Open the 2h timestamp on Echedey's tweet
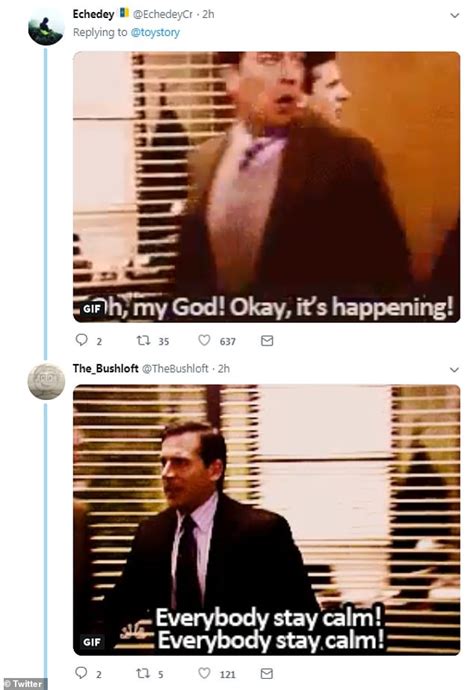The width and height of the screenshot is (474, 690). [x=208, y=15]
